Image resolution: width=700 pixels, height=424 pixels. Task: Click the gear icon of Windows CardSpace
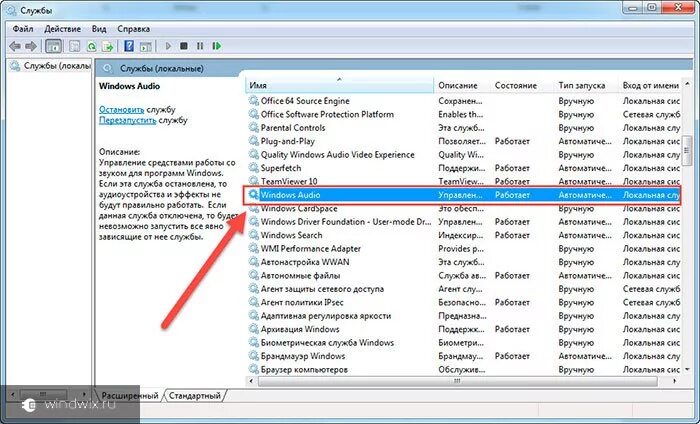254,208
